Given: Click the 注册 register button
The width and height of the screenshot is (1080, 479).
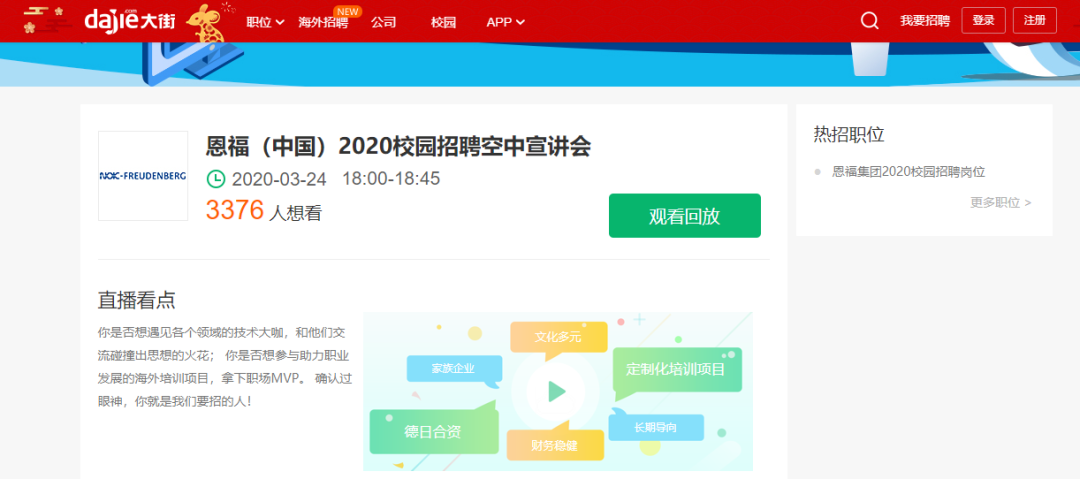Looking at the screenshot, I should pyautogui.click(x=1034, y=21).
